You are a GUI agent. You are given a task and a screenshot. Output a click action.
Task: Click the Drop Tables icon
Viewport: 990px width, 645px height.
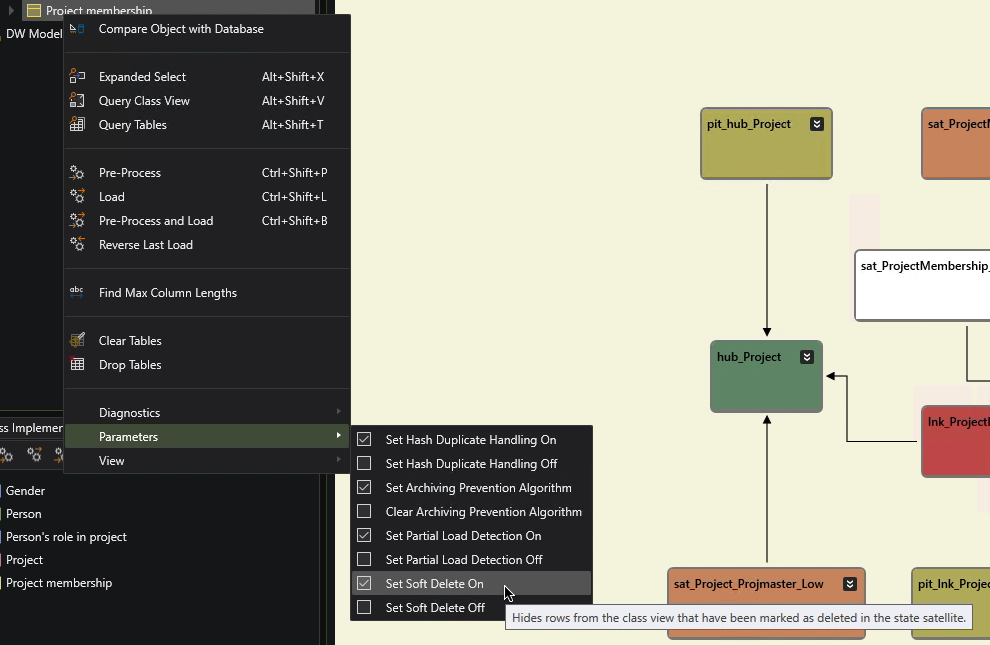pos(77,365)
